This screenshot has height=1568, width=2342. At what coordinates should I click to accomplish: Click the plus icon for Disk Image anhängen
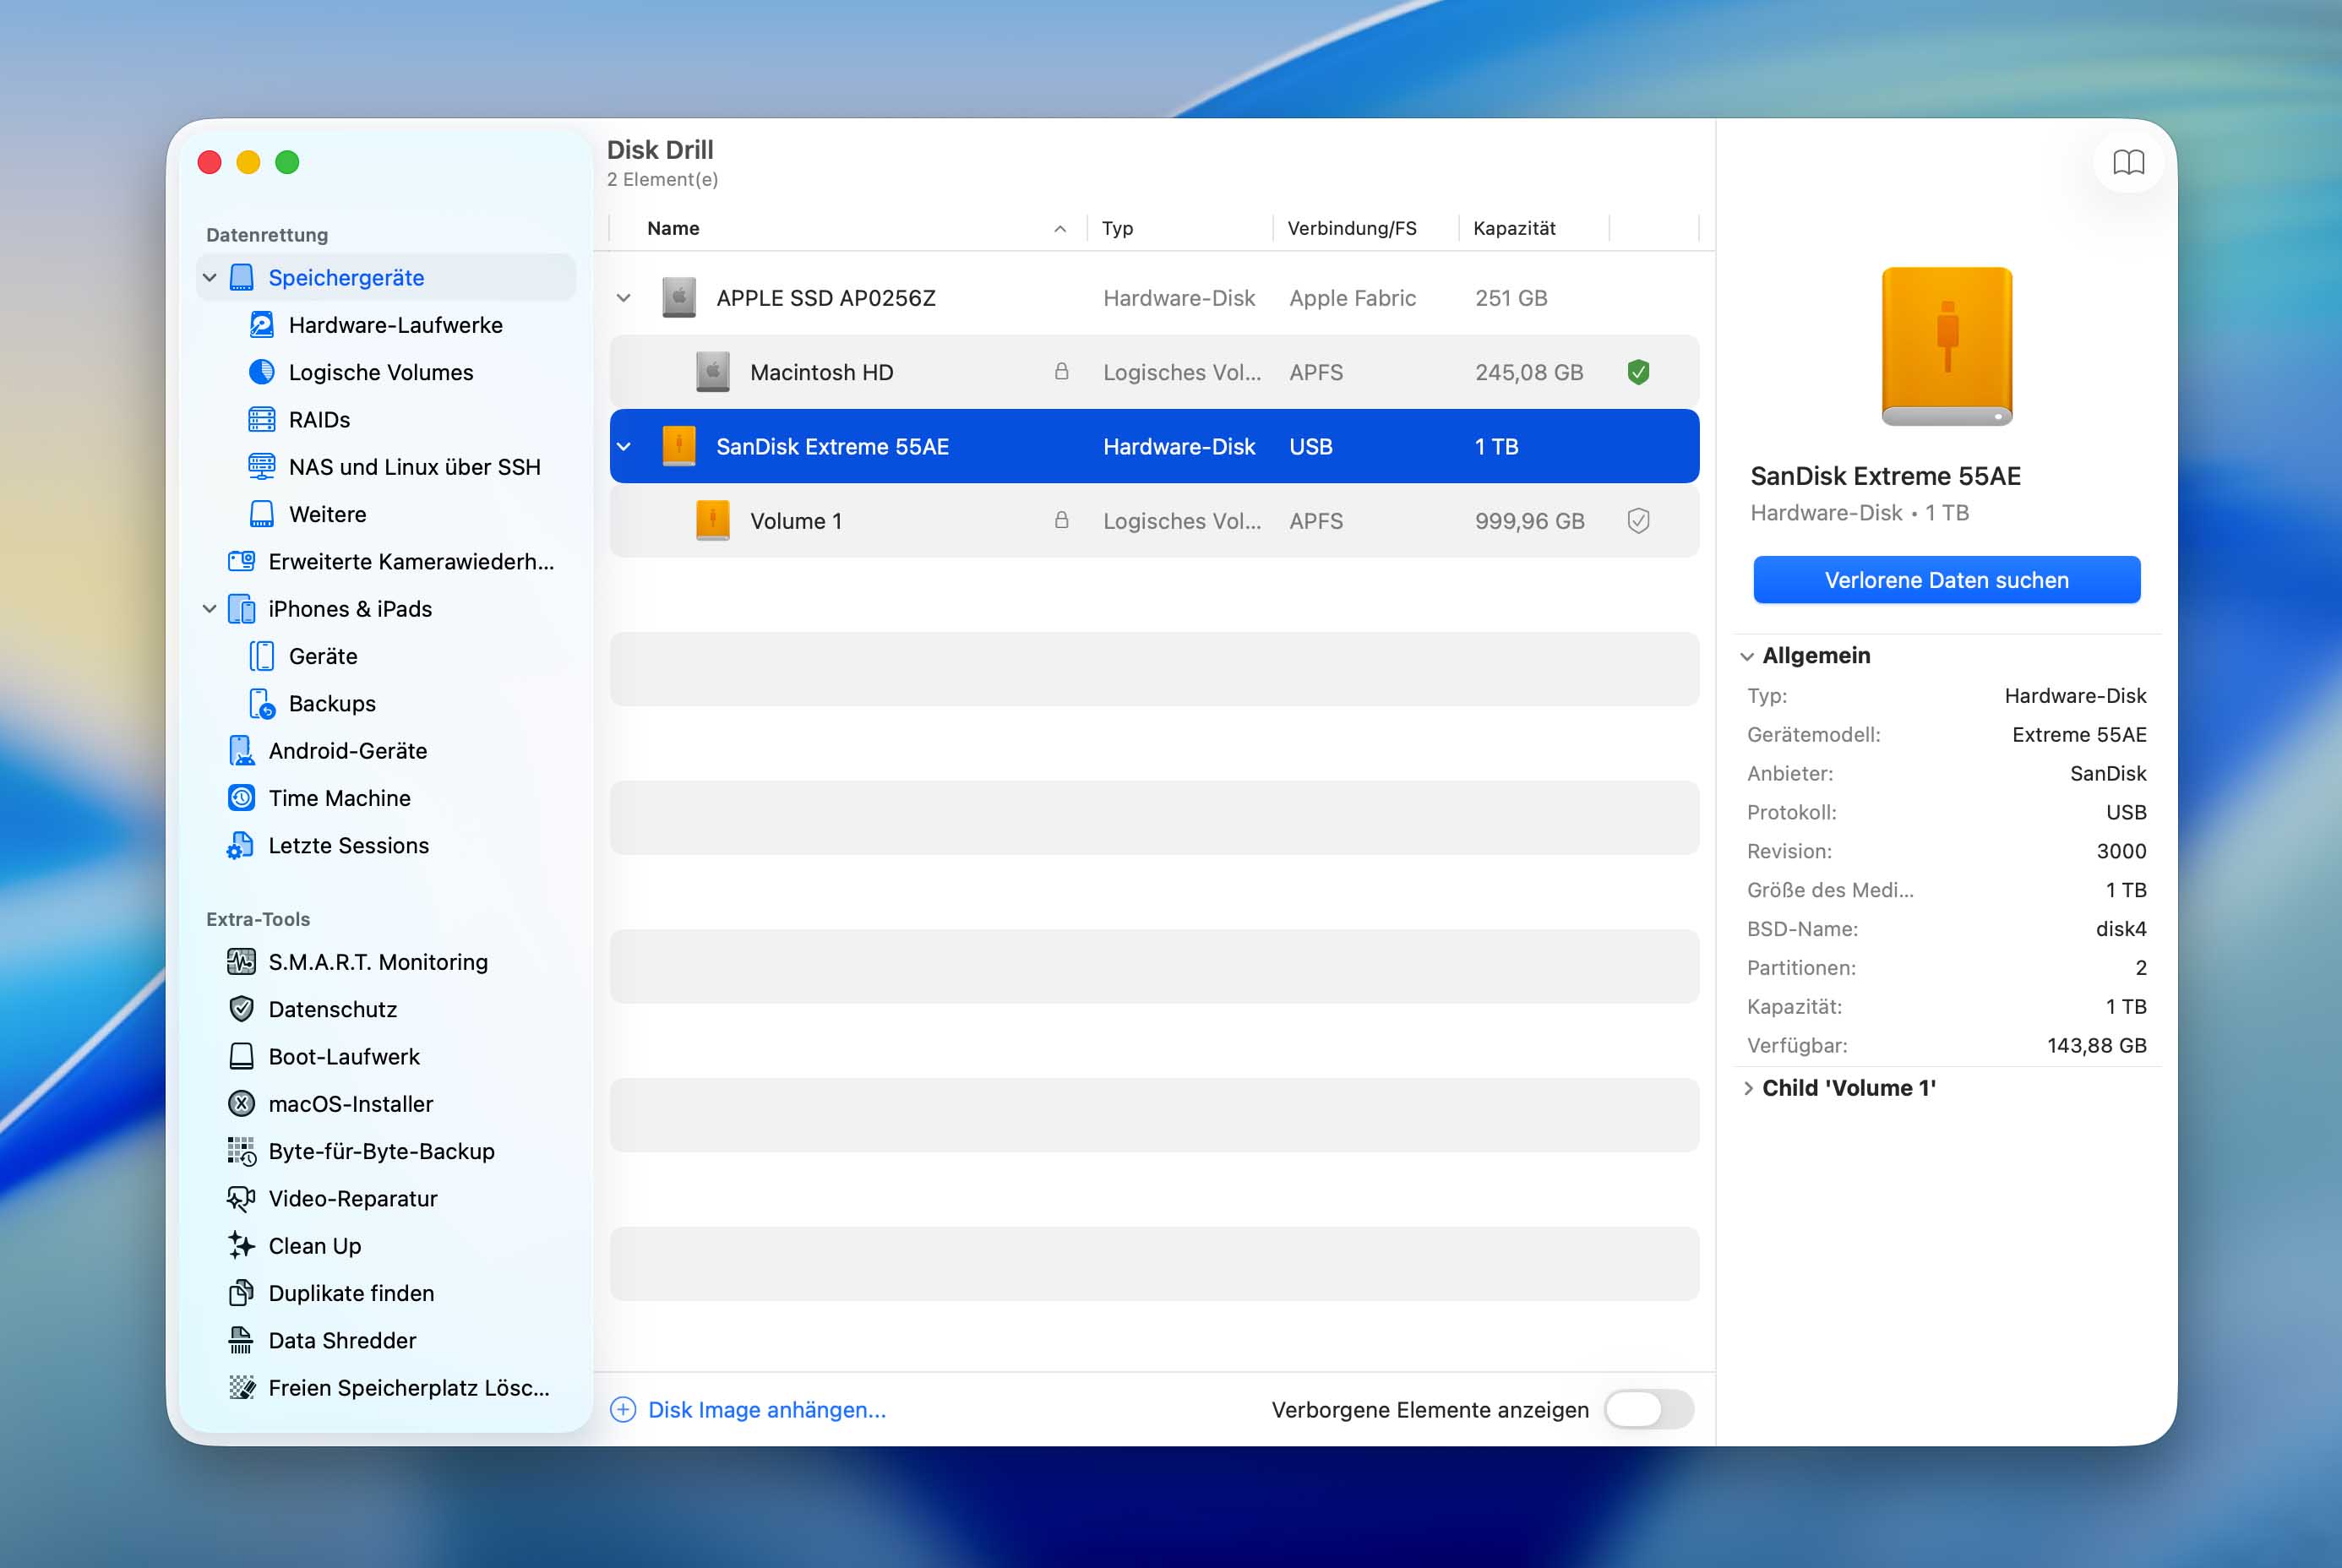pyautogui.click(x=623, y=1409)
